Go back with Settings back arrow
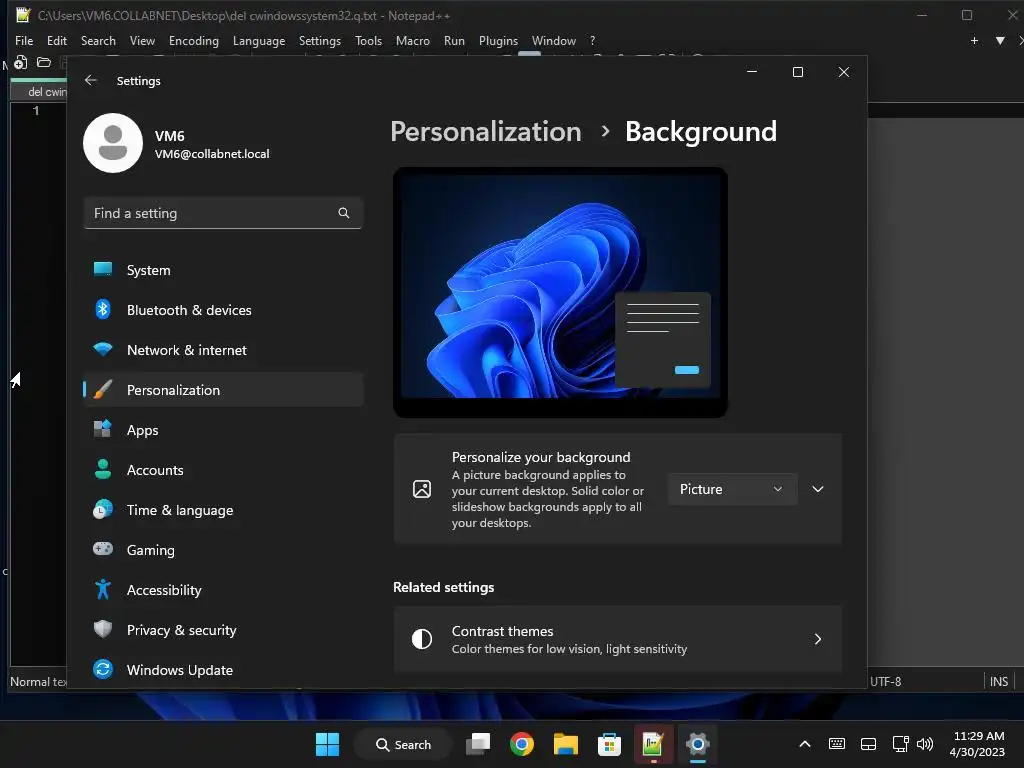Image resolution: width=1024 pixels, height=768 pixels. [x=91, y=80]
